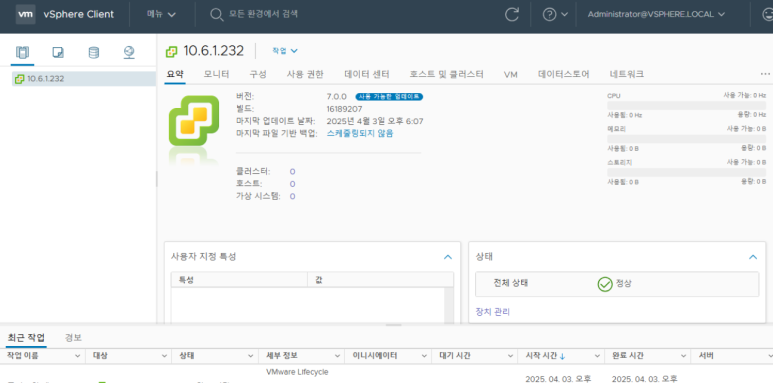Click the VMware vm logo icon

click(x=26, y=14)
